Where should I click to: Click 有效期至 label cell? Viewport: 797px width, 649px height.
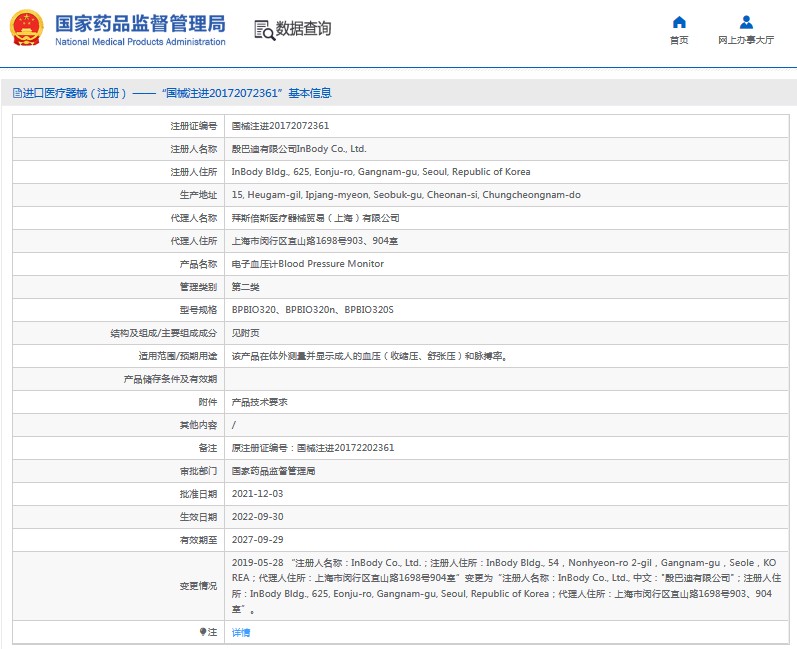pyautogui.click(x=198, y=540)
